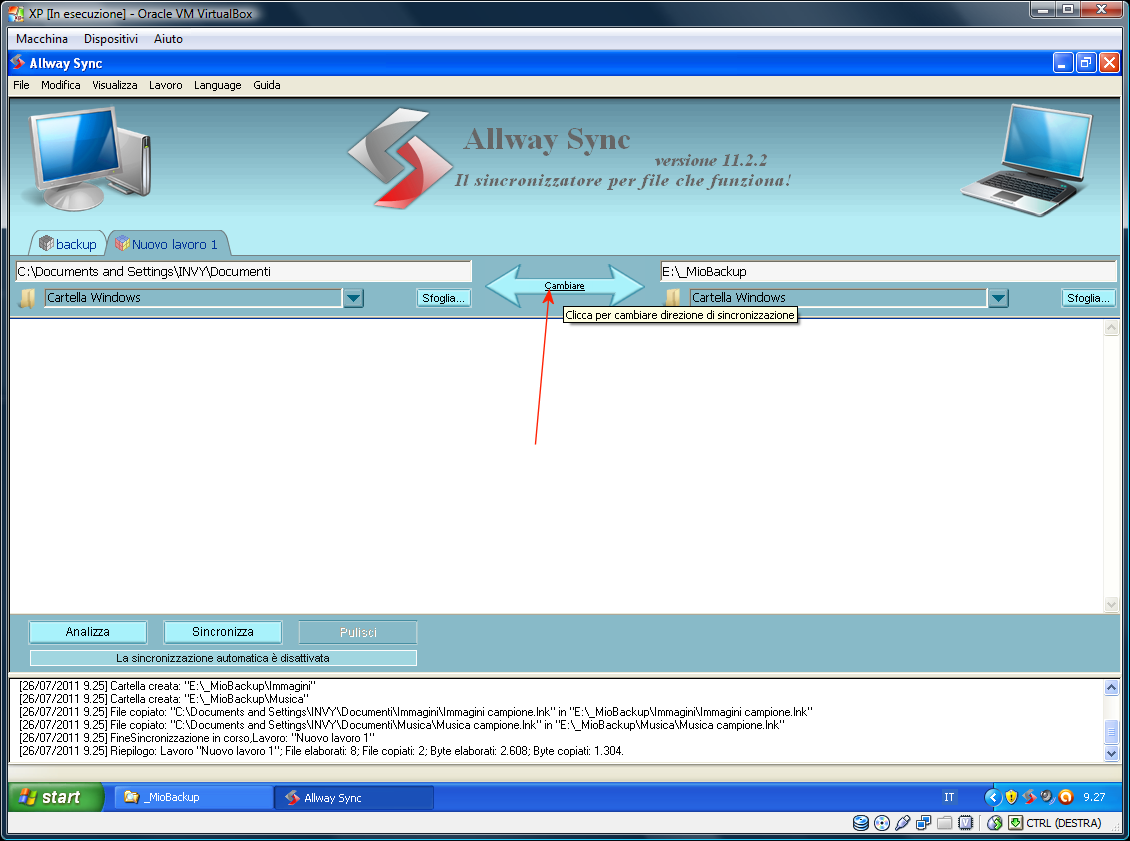1130x841 pixels.
Task: Expand the right folder type dropdown arrow
Action: [998, 298]
